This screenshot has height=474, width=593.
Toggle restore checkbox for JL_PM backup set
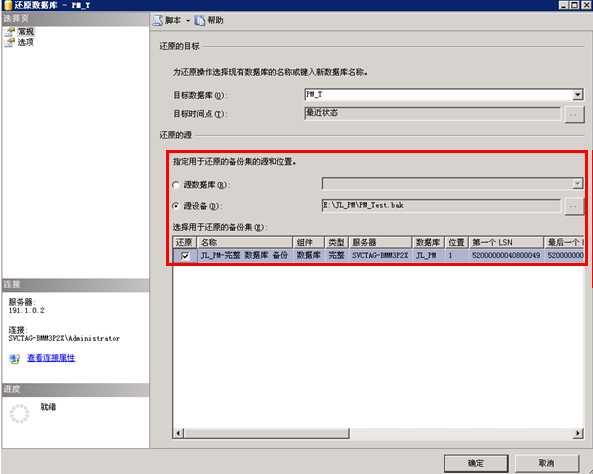[x=185, y=255]
